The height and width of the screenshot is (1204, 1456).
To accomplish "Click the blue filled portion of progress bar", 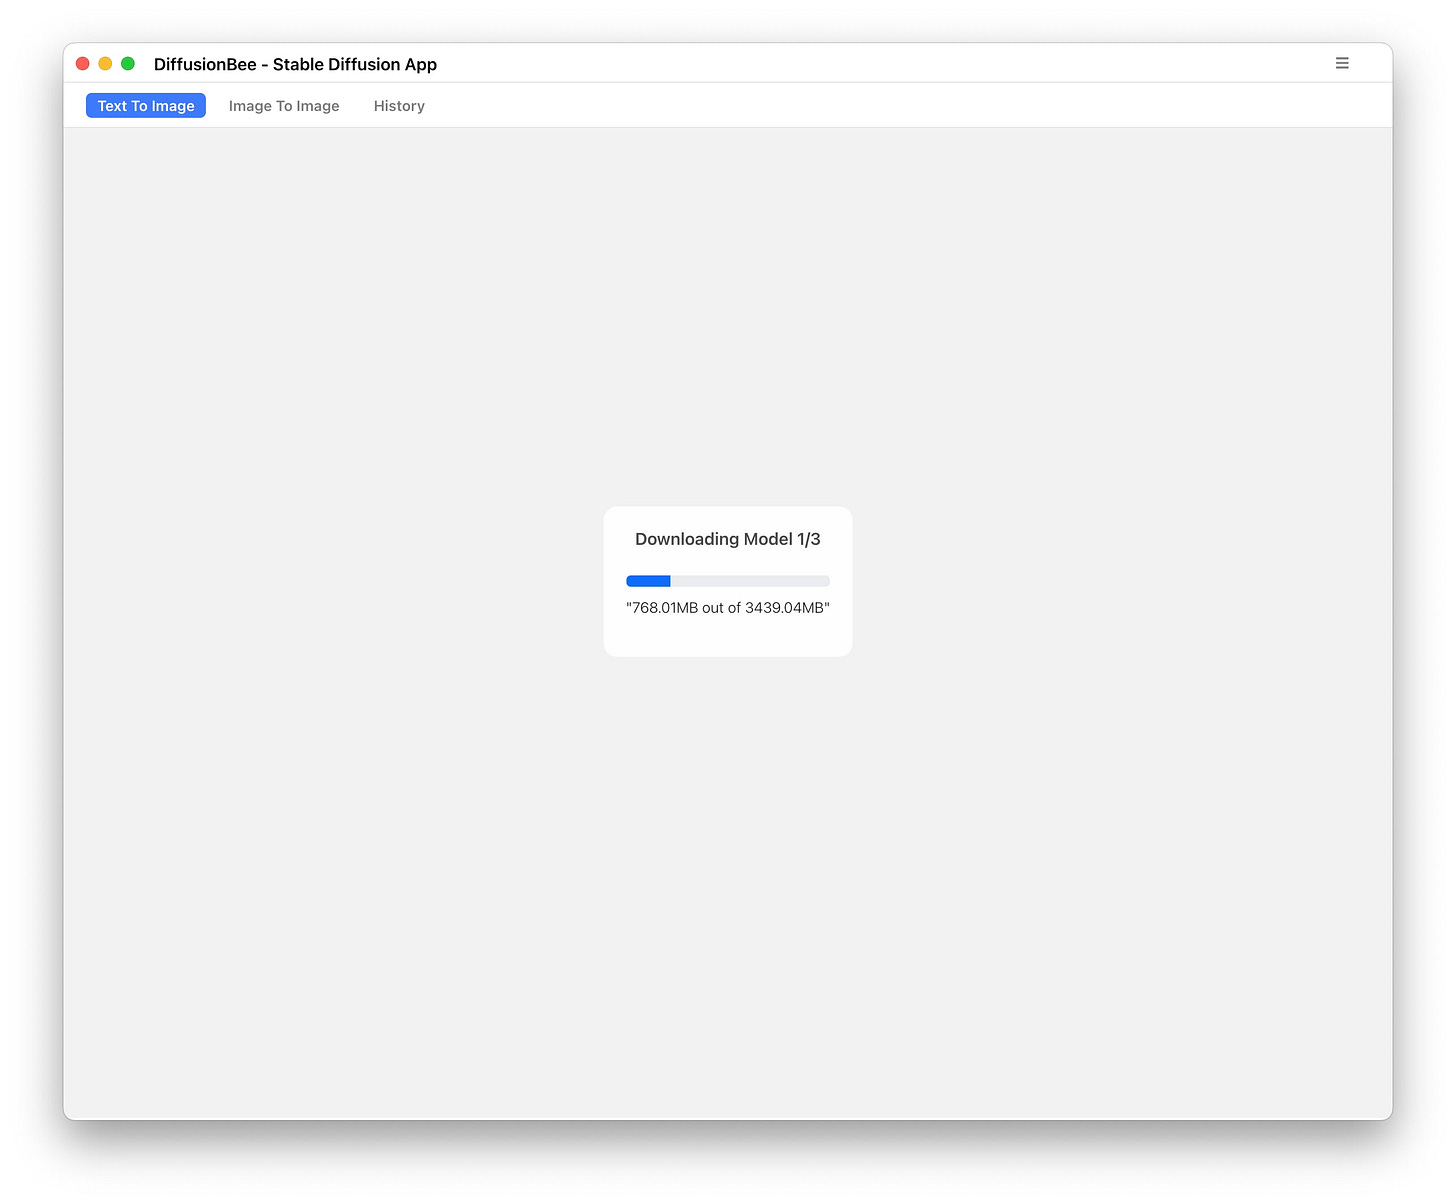I will (x=648, y=580).
